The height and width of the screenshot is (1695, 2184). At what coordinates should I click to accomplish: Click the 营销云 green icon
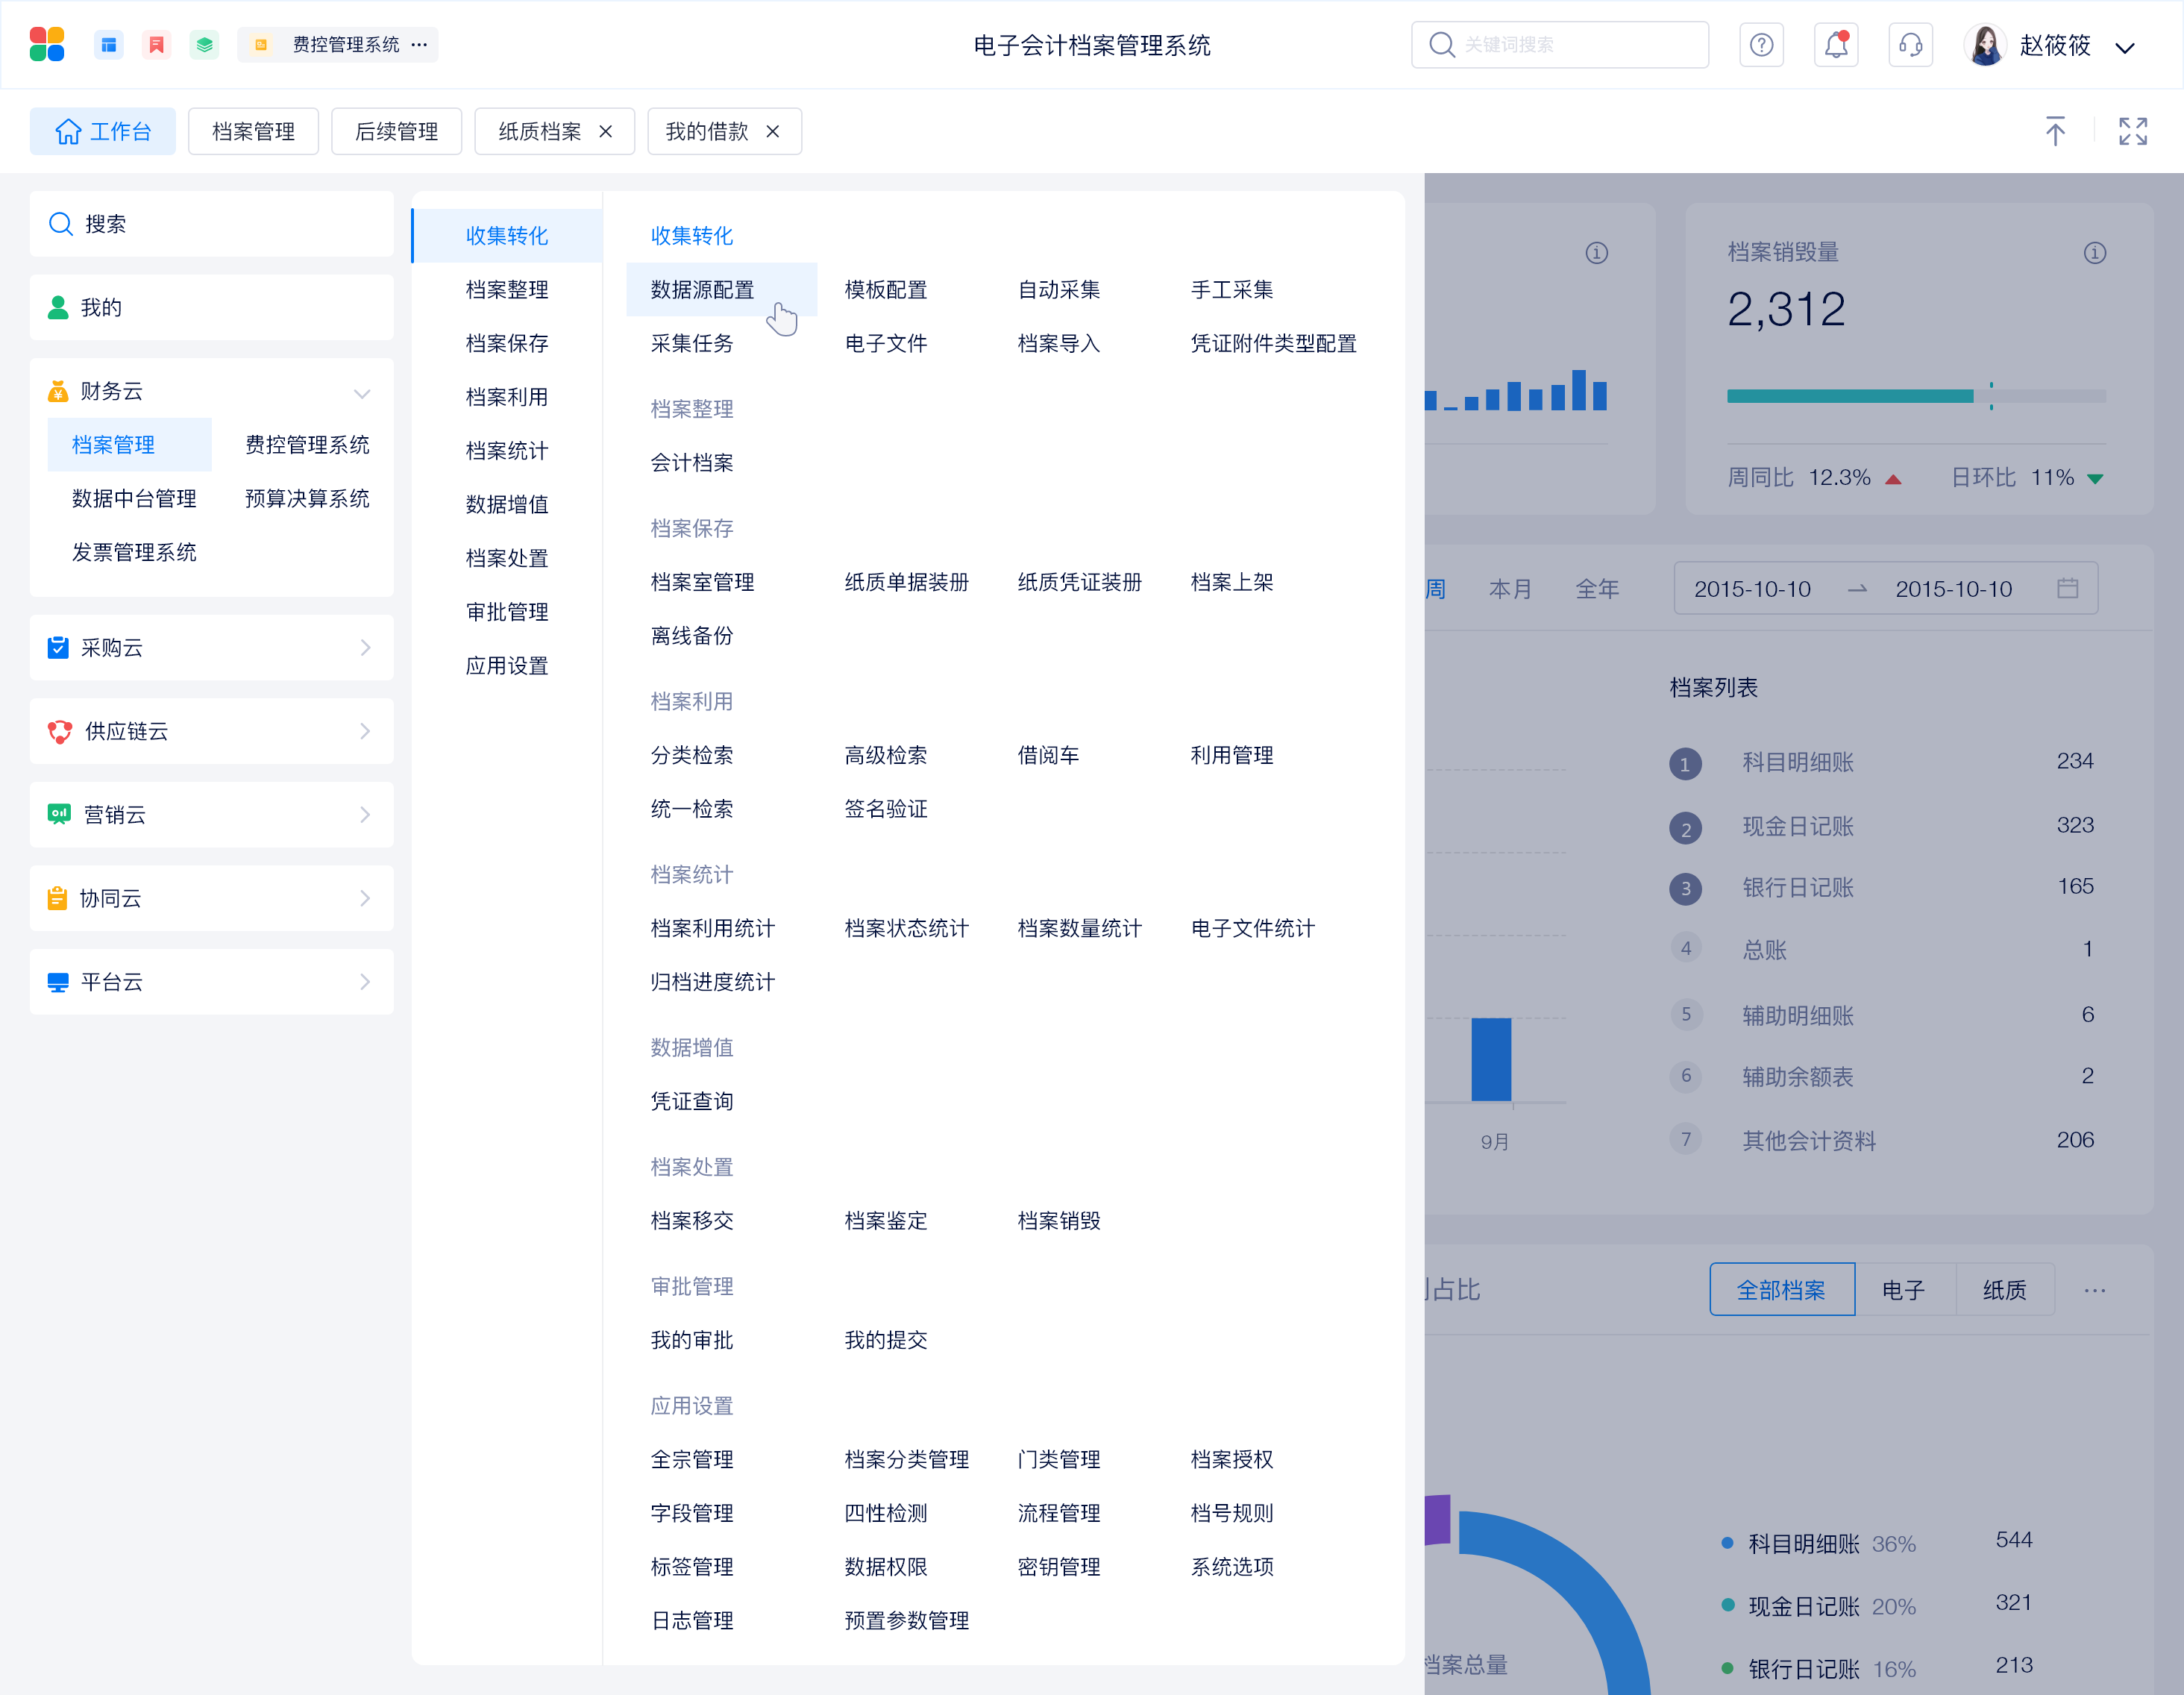click(59, 814)
